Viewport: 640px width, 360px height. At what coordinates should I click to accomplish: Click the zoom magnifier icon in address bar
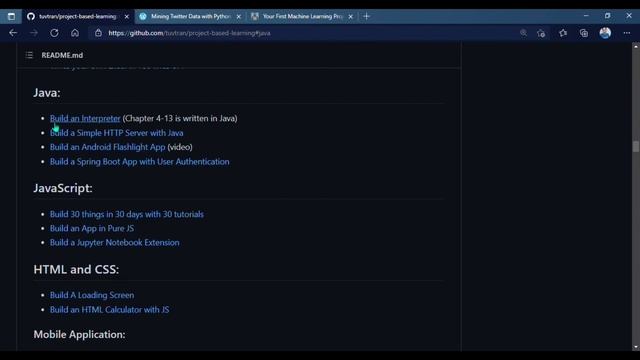523,33
